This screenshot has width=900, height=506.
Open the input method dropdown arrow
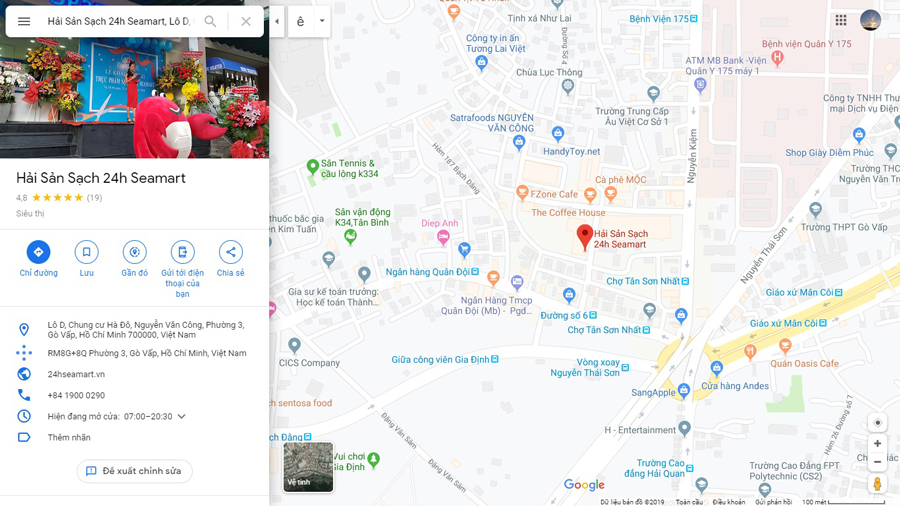[x=322, y=21]
